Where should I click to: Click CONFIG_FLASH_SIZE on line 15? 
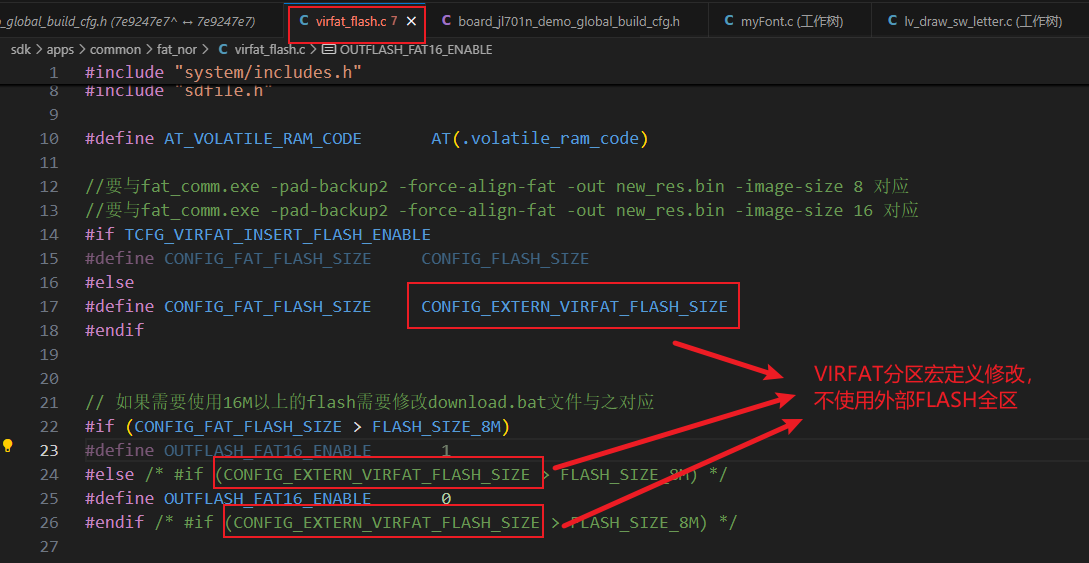505,259
